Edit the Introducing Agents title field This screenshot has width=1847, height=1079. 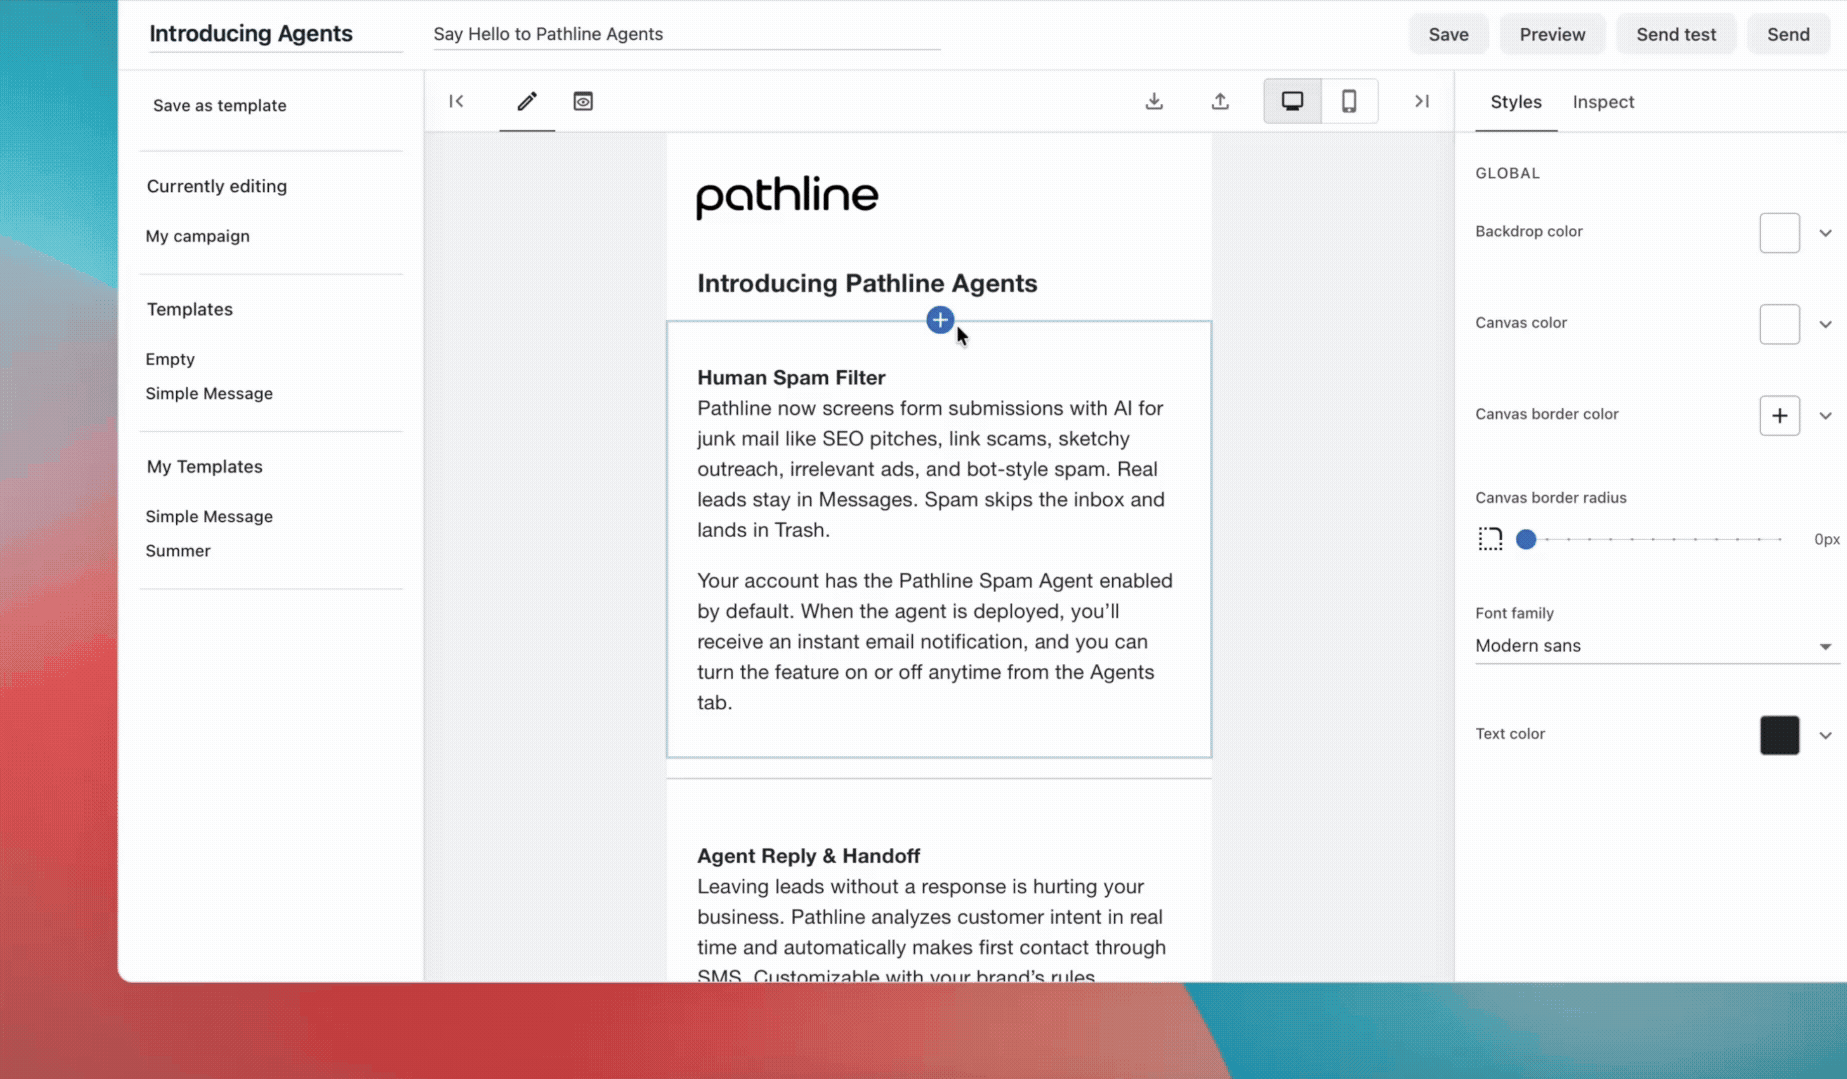pos(275,34)
